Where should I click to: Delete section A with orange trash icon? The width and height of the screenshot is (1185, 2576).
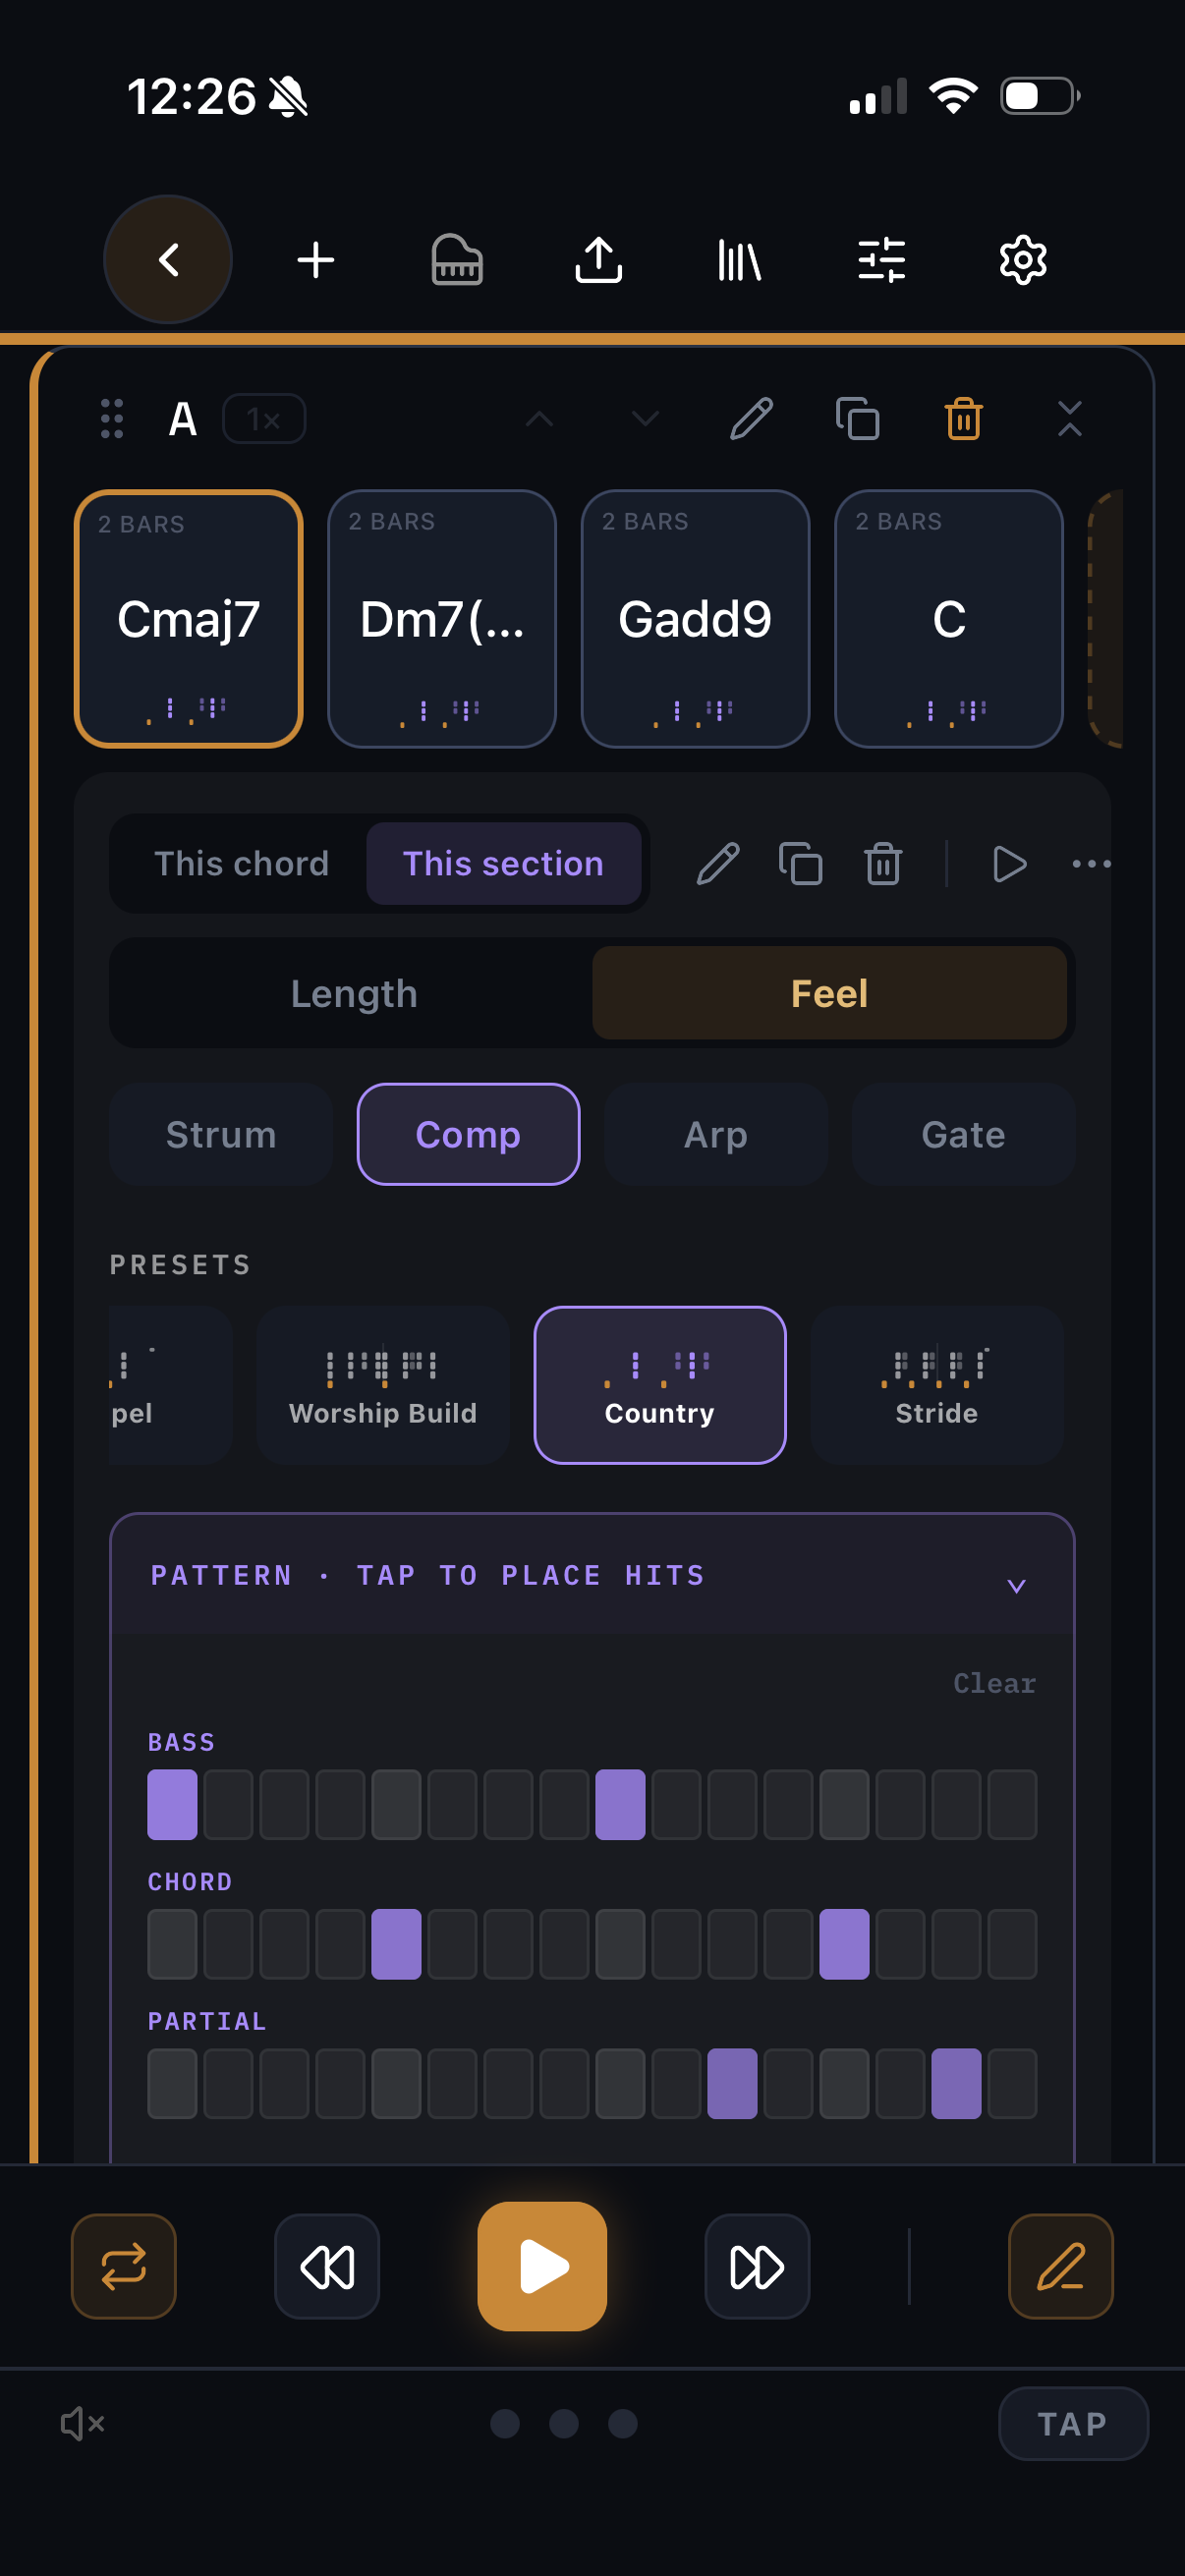click(x=964, y=419)
